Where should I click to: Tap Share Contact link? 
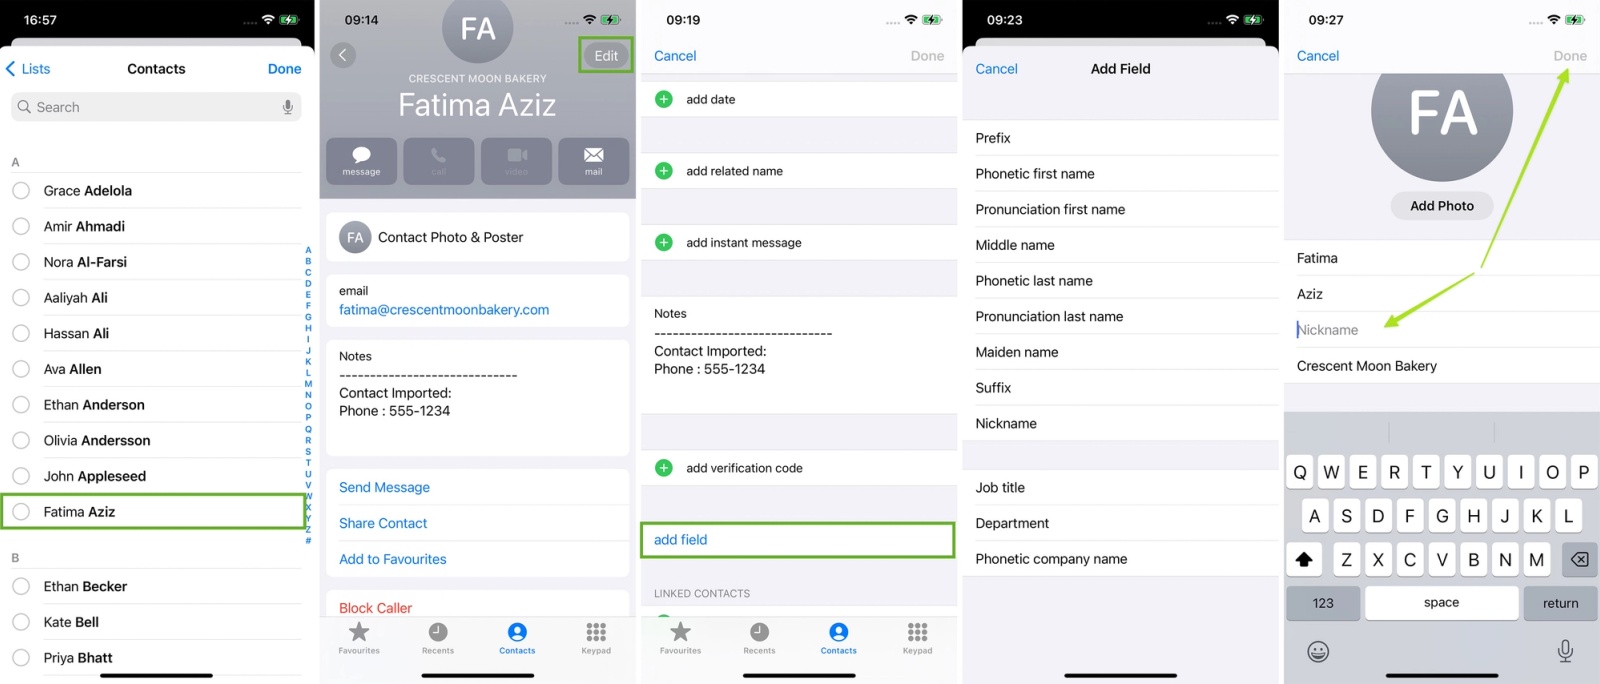tap(383, 523)
